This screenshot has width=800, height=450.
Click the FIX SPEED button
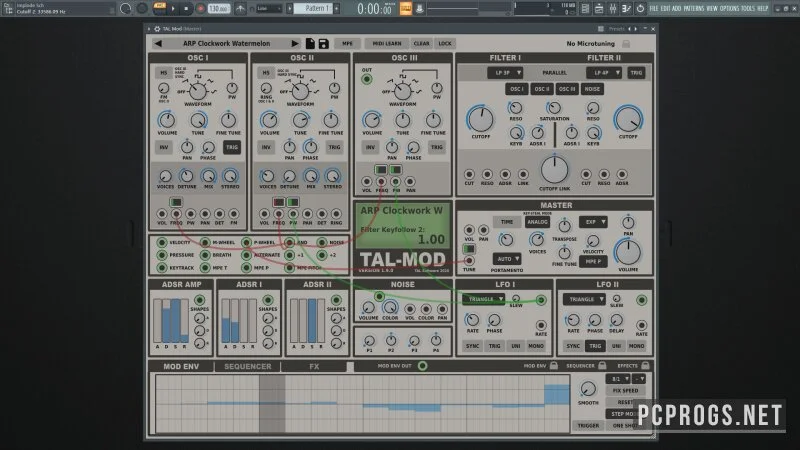coord(626,390)
